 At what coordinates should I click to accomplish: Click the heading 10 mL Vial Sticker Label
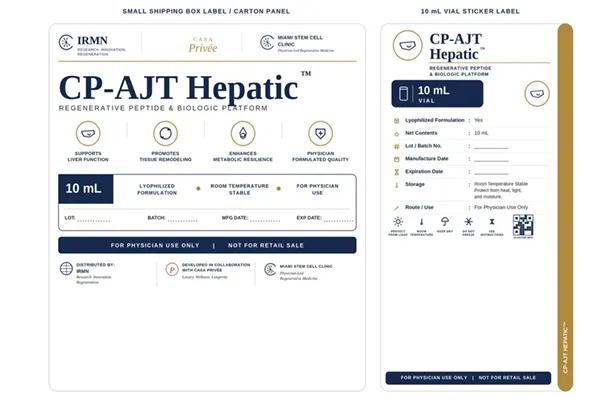pos(470,12)
